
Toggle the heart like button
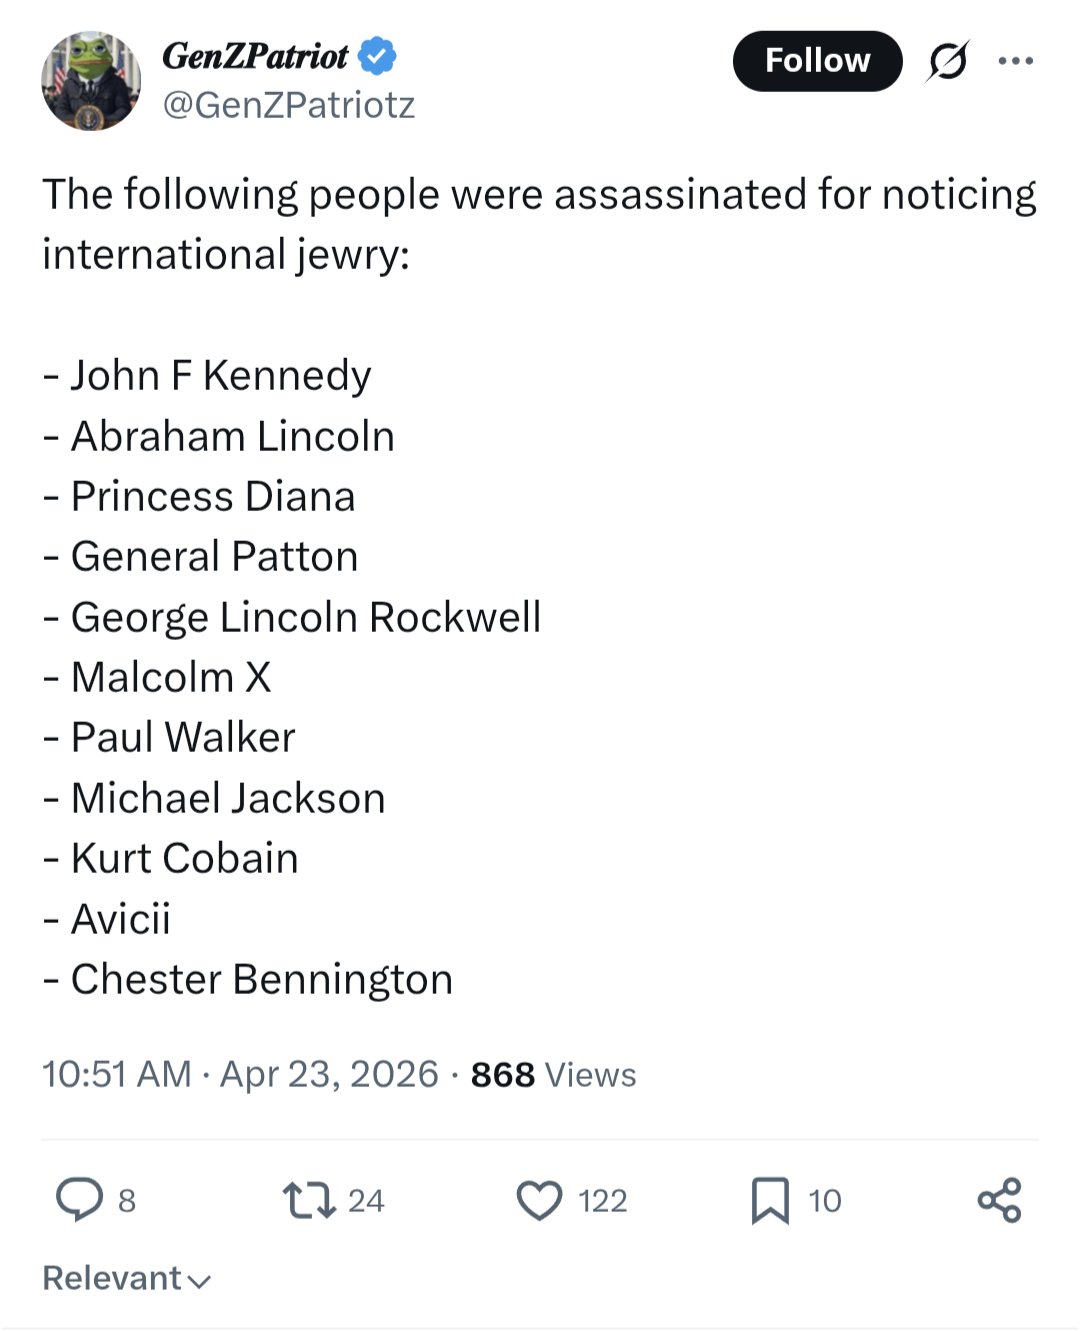pyautogui.click(x=539, y=1200)
